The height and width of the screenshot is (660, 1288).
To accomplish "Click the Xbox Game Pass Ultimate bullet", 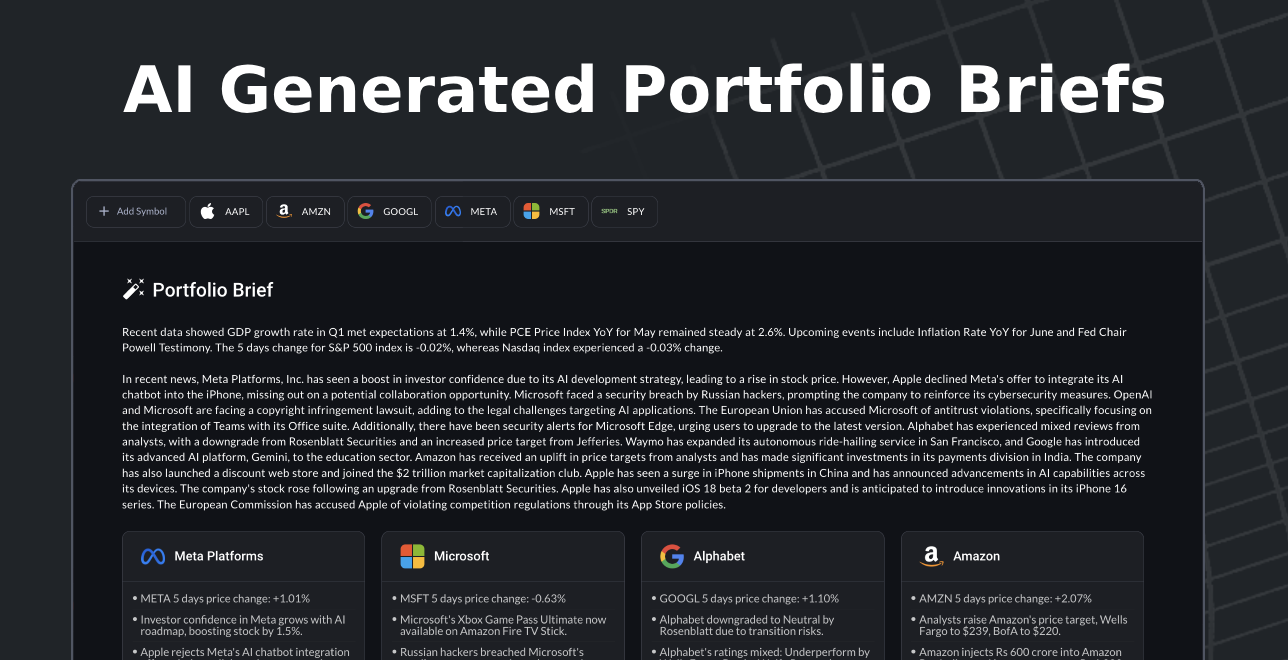I will (x=503, y=626).
